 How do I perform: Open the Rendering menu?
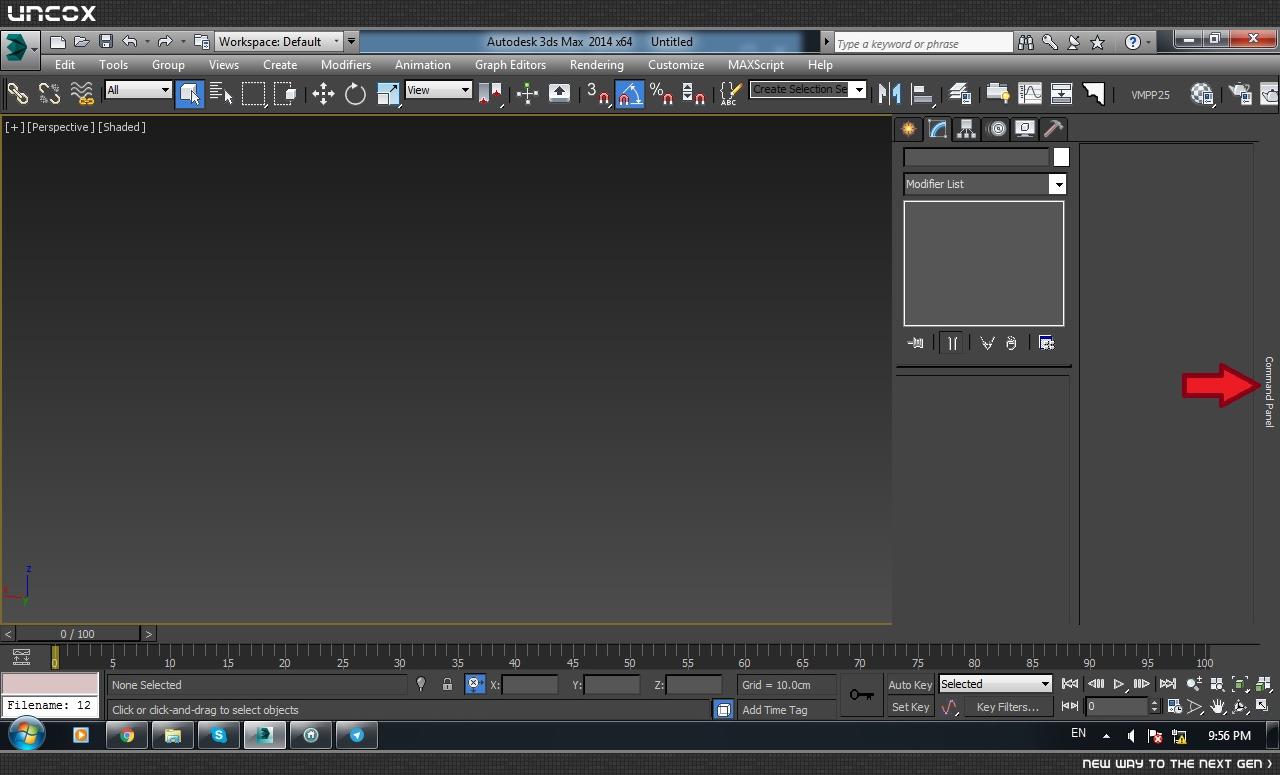(597, 65)
